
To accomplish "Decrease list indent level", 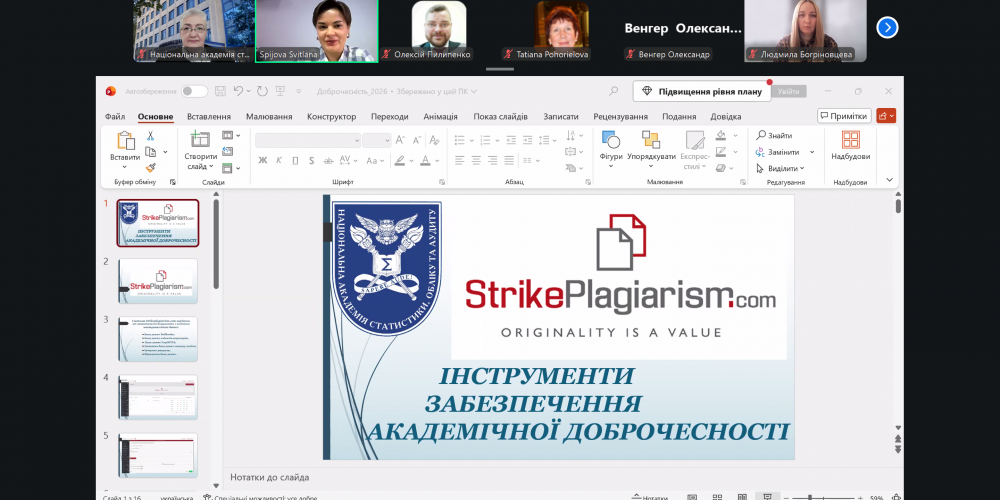I will point(511,140).
